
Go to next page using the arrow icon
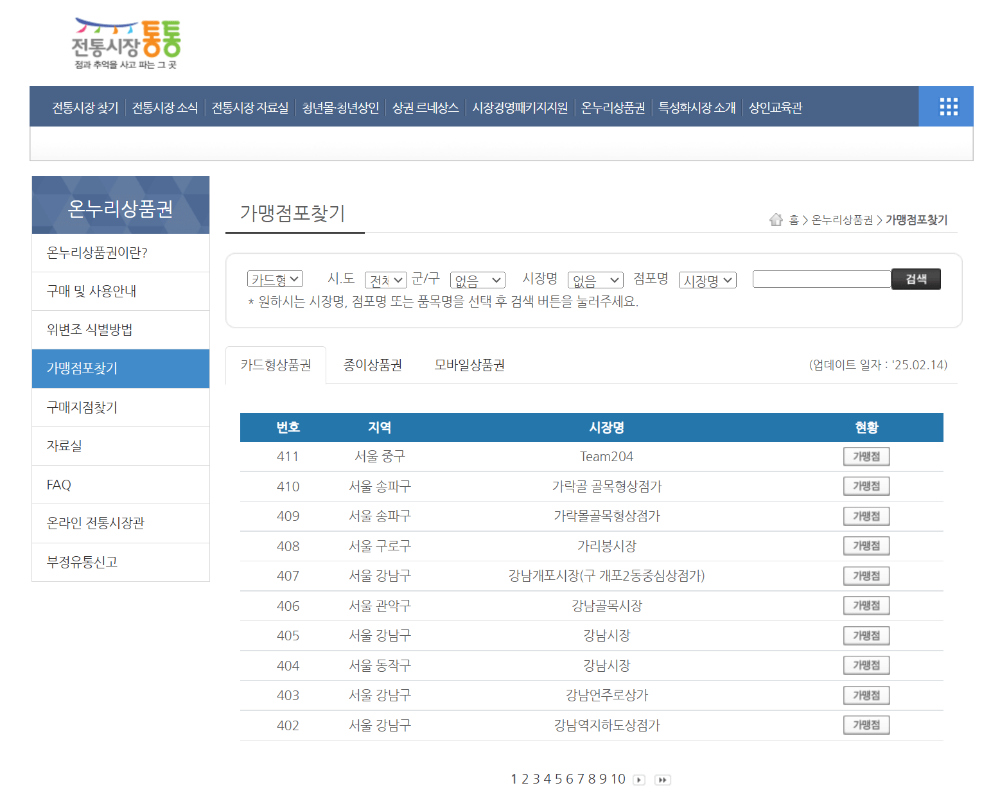click(640, 779)
